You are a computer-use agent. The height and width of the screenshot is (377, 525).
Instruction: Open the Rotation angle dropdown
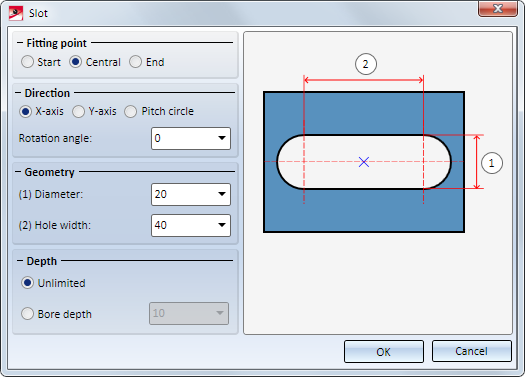(222, 138)
